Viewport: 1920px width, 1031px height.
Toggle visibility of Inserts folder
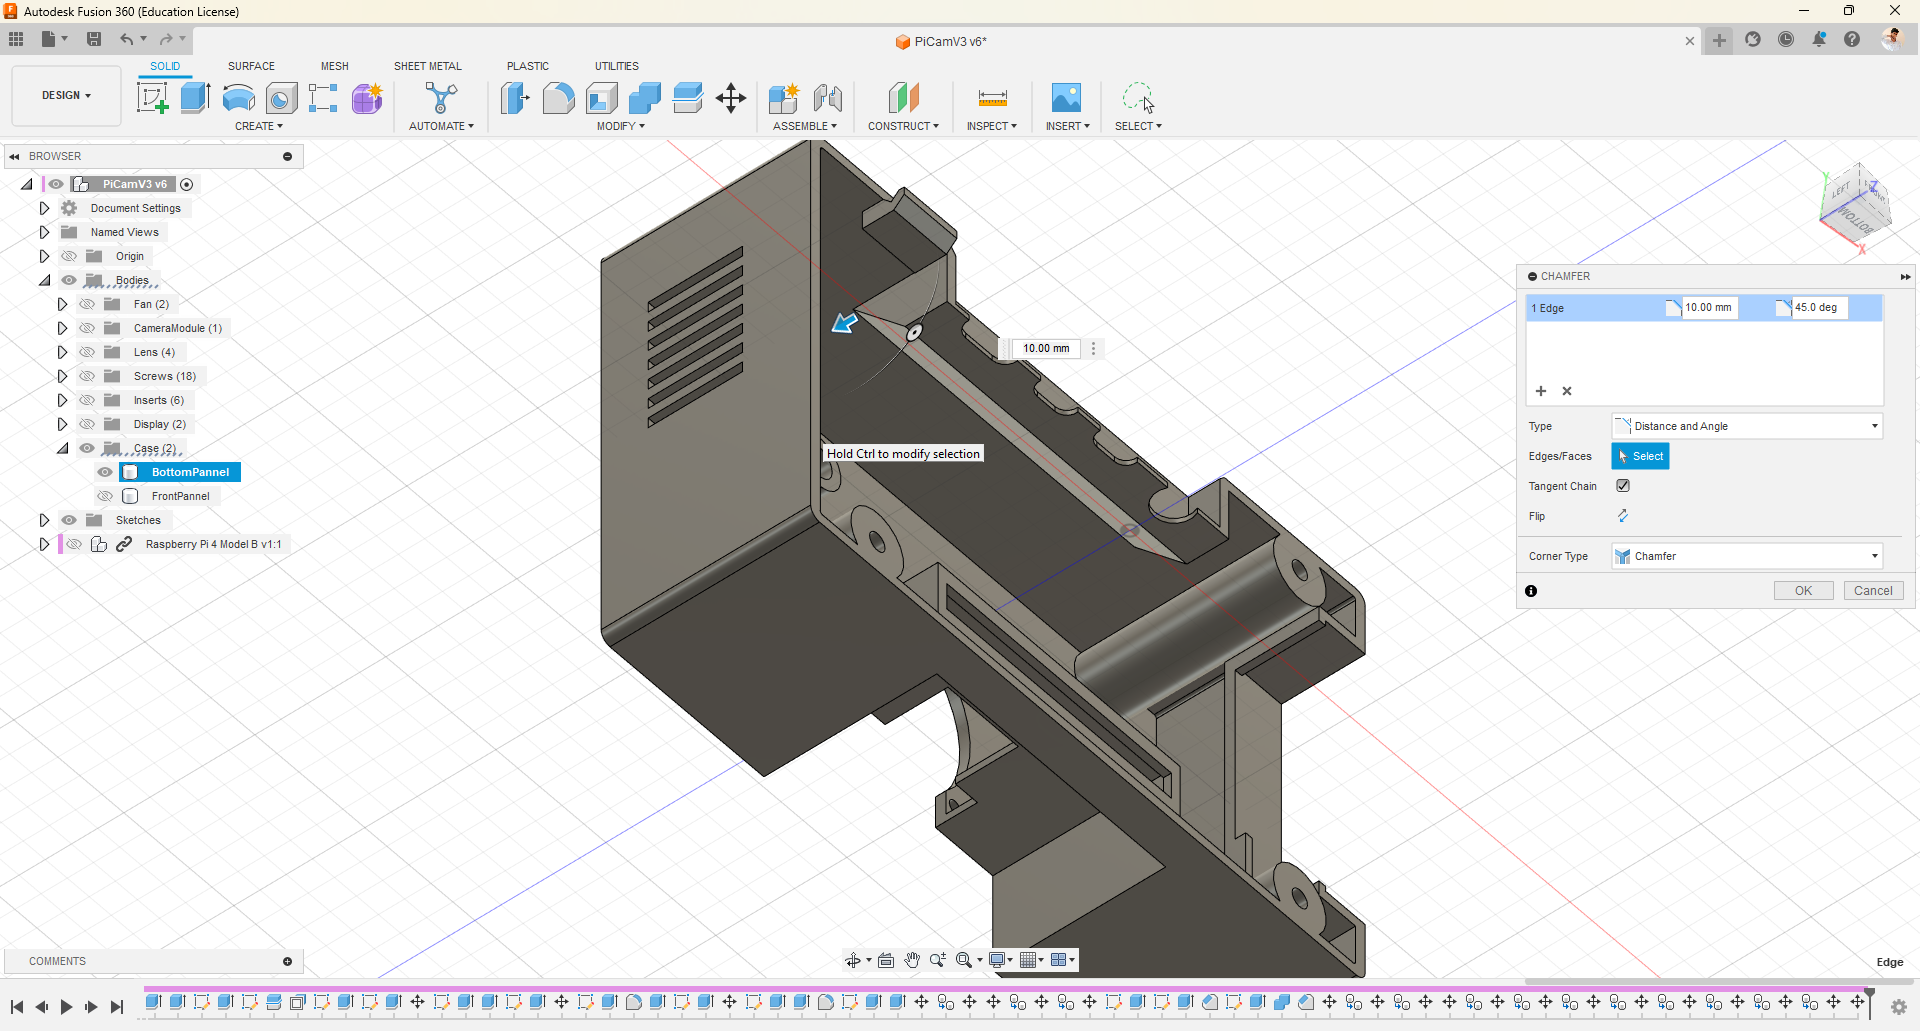(x=87, y=400)
